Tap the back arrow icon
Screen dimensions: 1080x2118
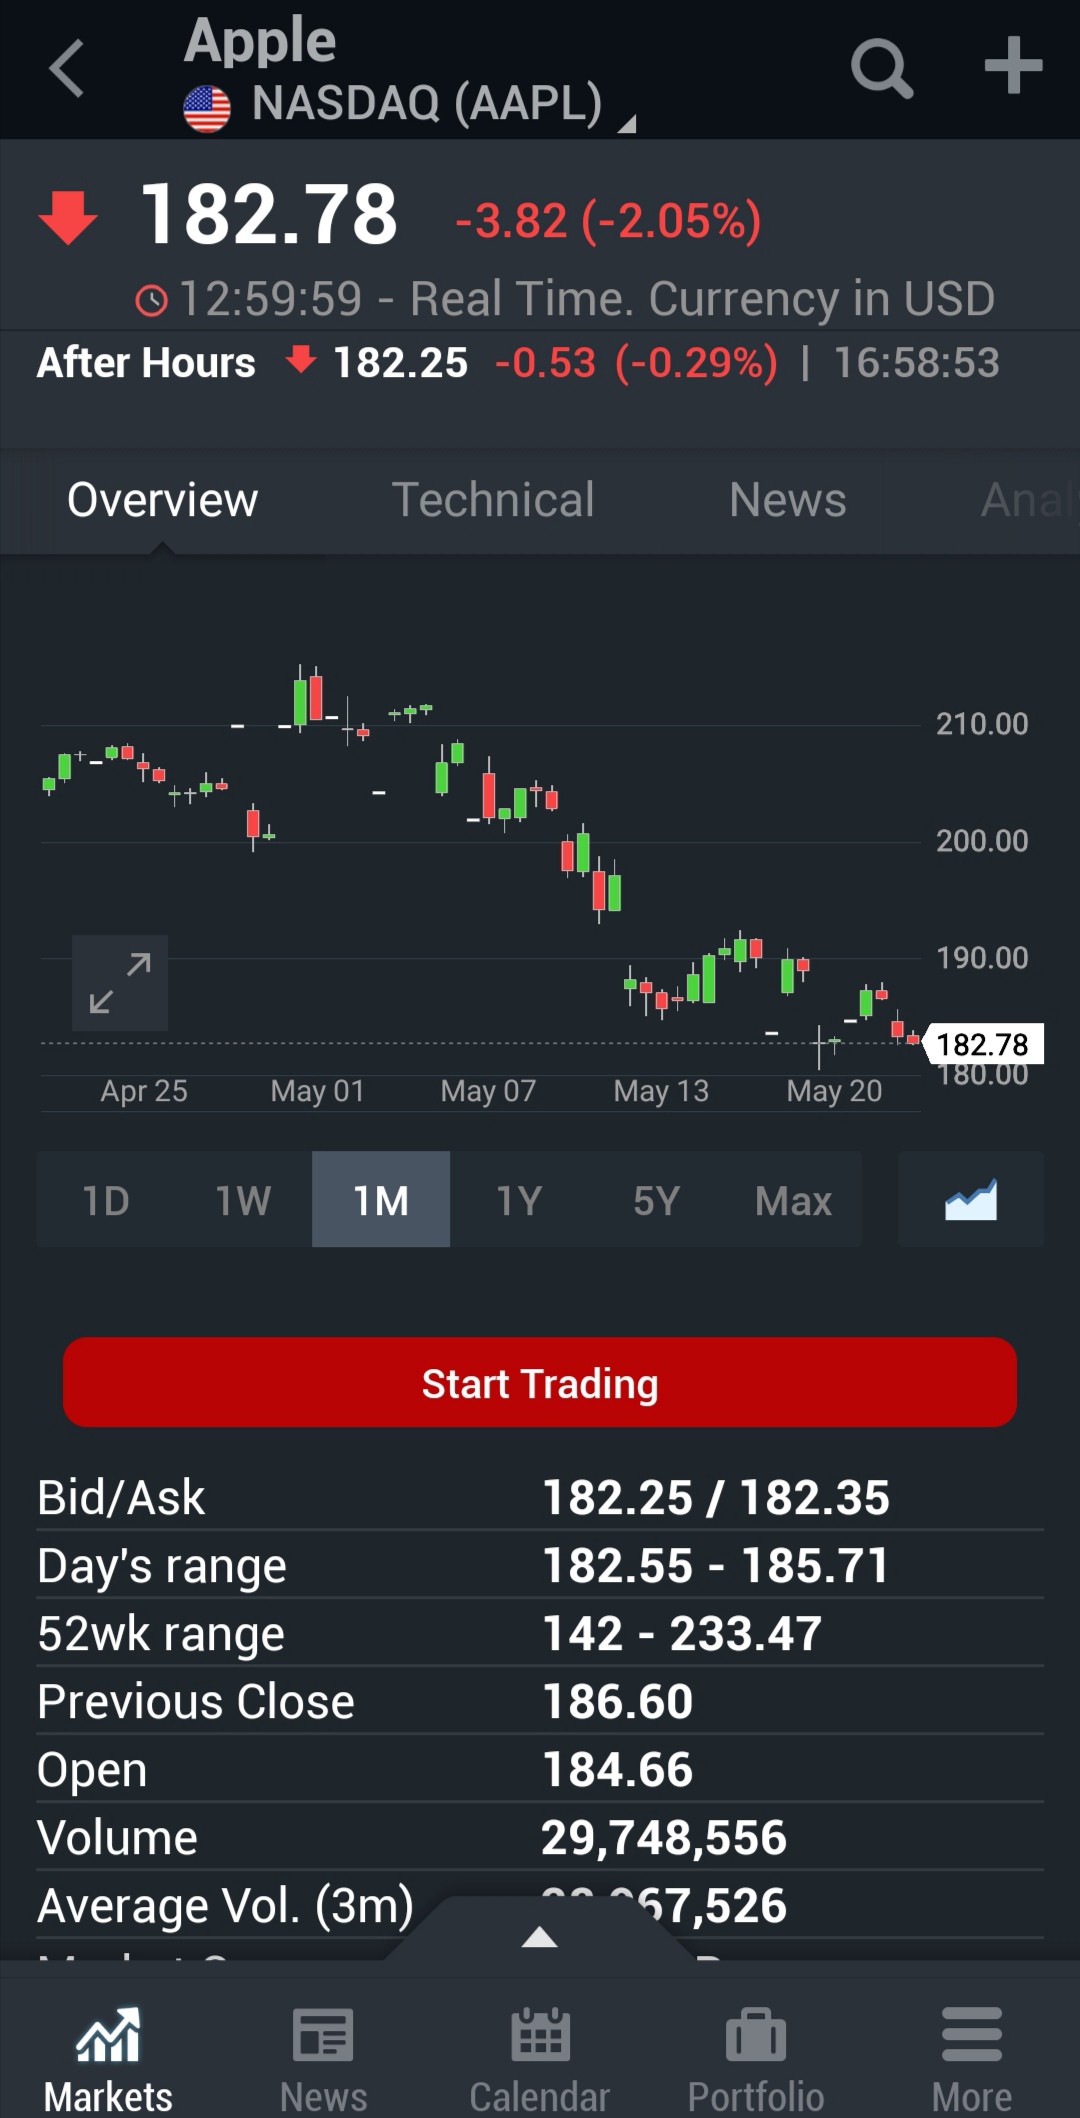point(66,69)
